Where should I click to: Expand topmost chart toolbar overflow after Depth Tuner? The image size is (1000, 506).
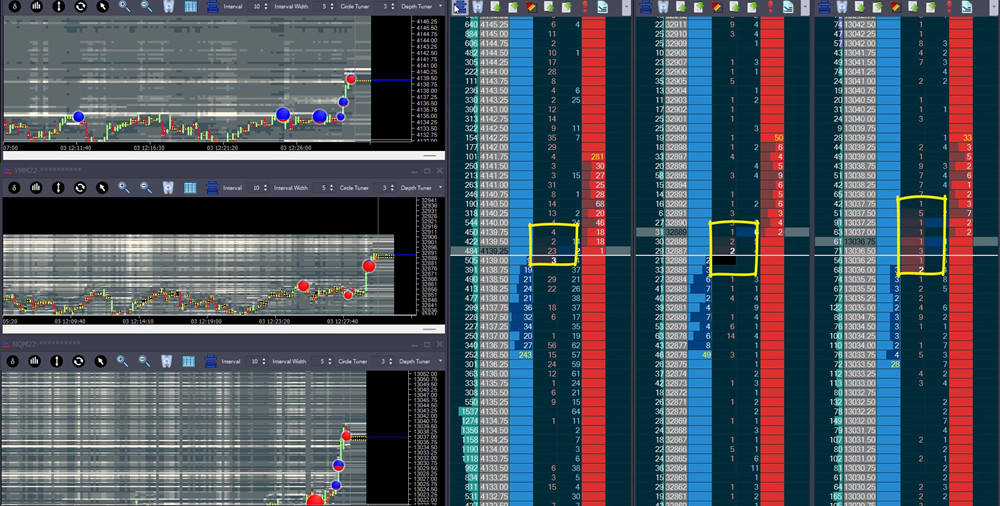pos(441,6)
